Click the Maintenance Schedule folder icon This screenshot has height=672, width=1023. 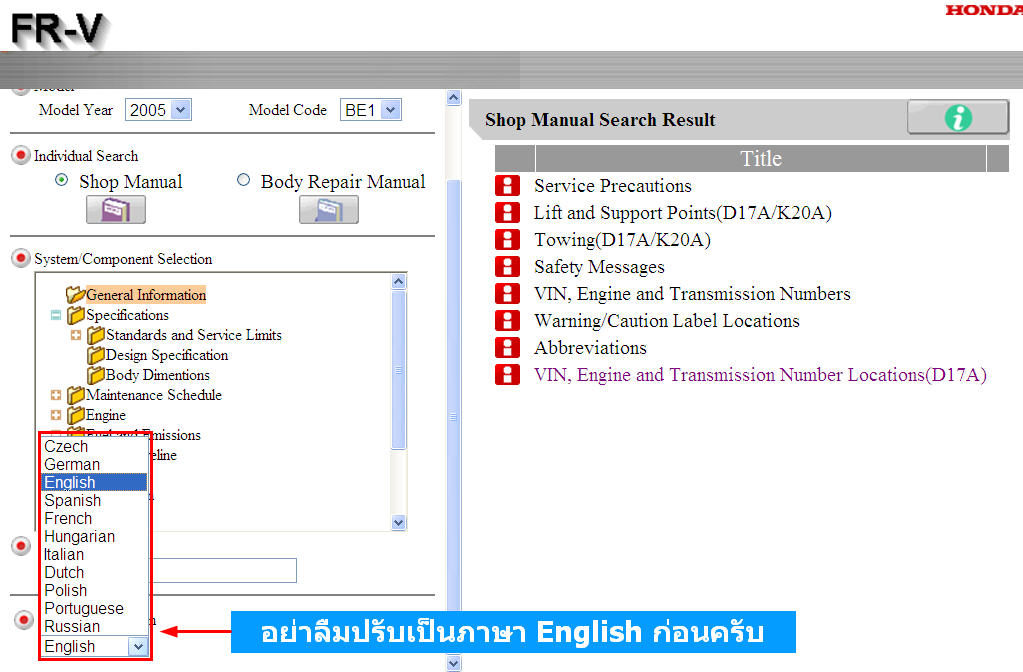(76, 395)
